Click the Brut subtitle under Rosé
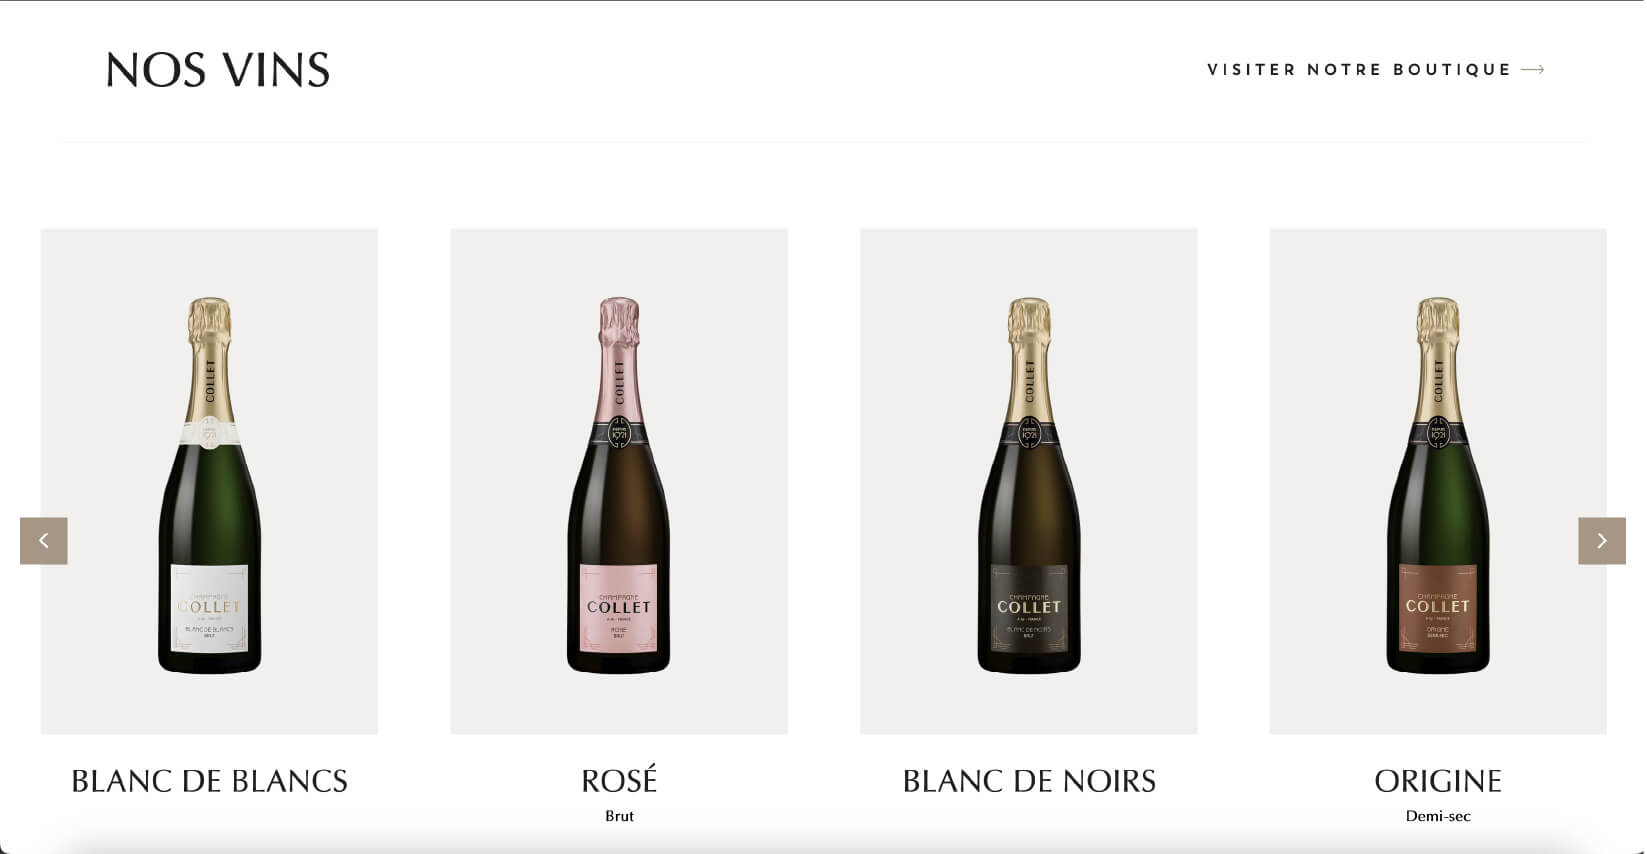 (x=619, y=816)
